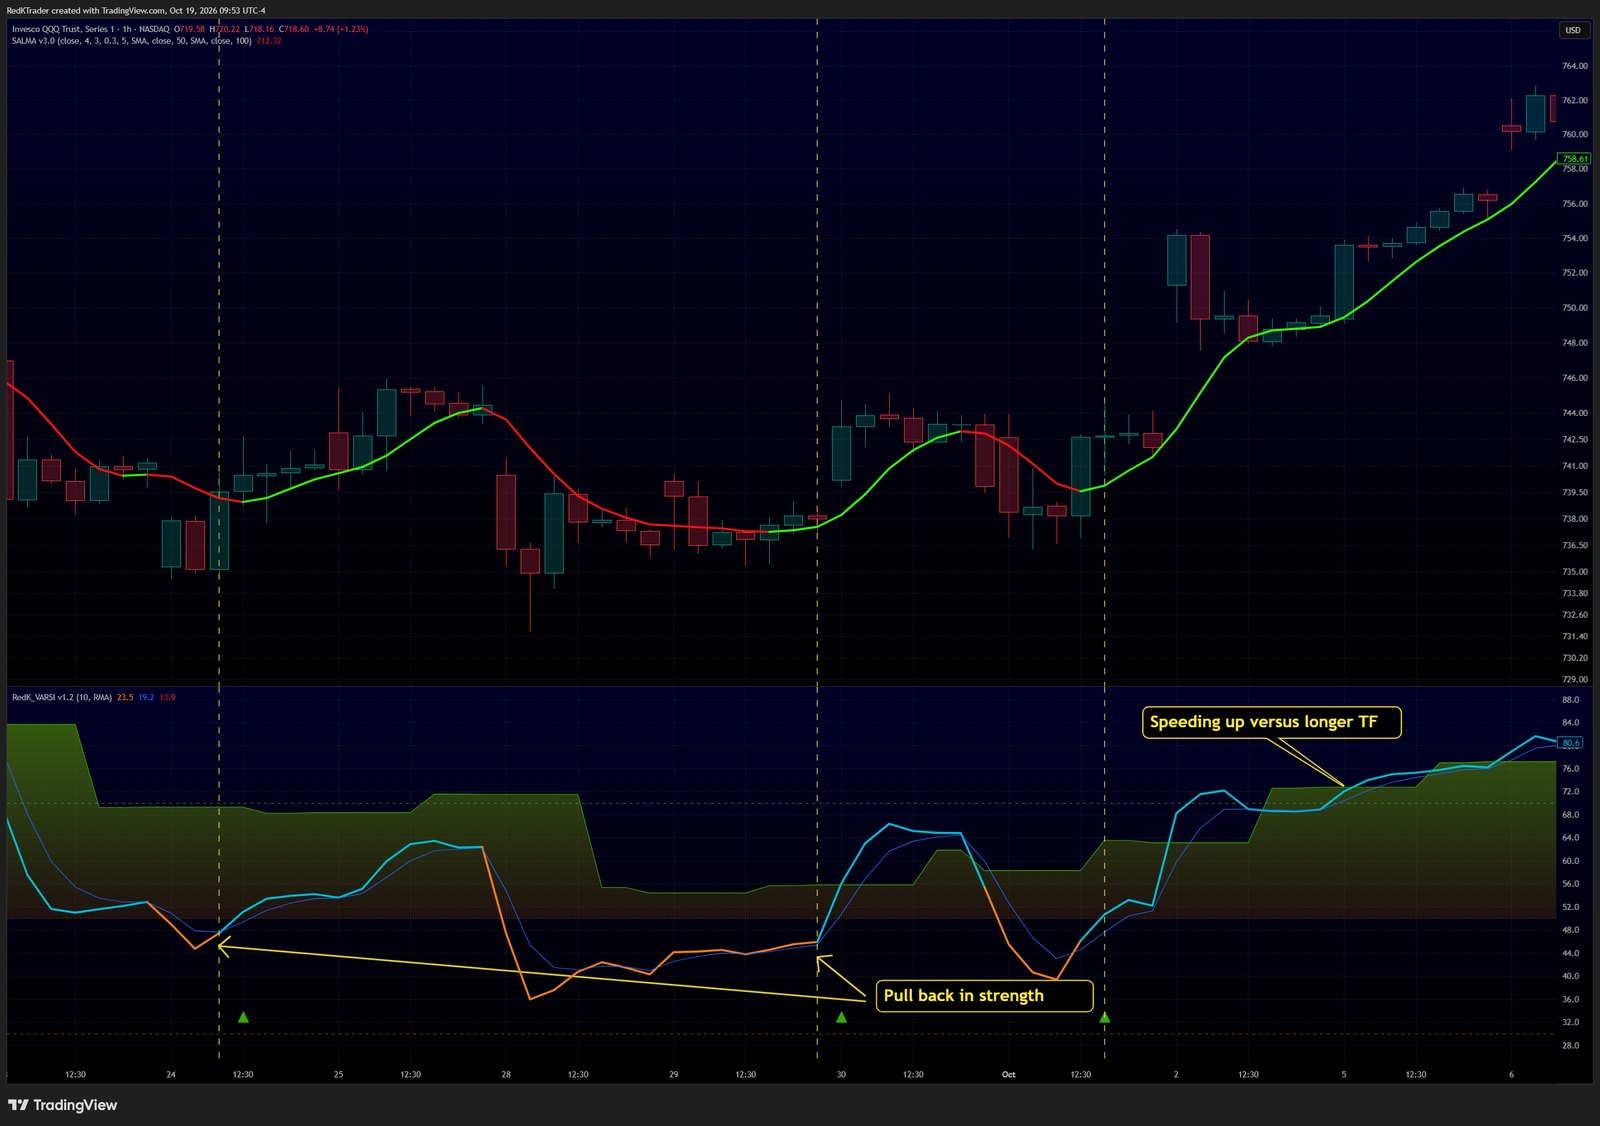Select the 'Speeding up versus longer TF' callout
Image resolution: width=1600 pixels, height=1126 pixels.
pos(1271,722)
